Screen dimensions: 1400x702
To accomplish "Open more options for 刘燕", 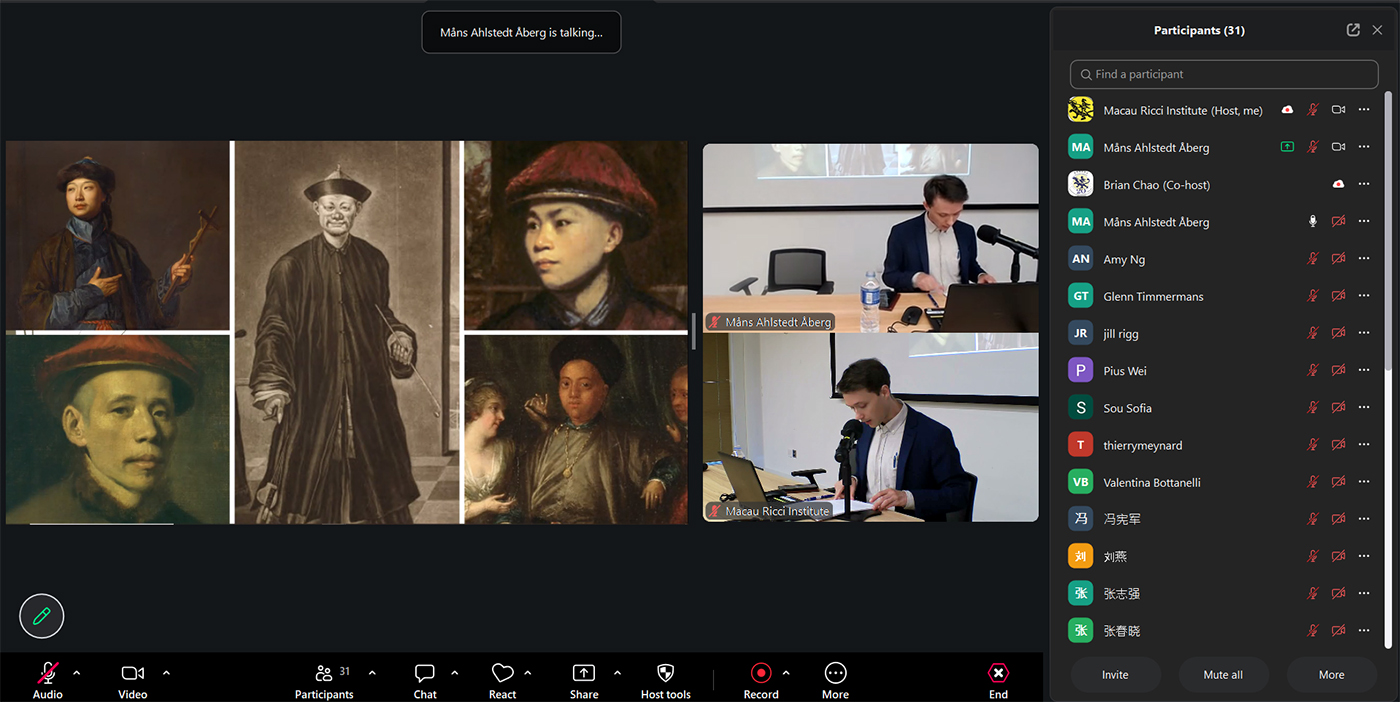I will [1364, 556].
